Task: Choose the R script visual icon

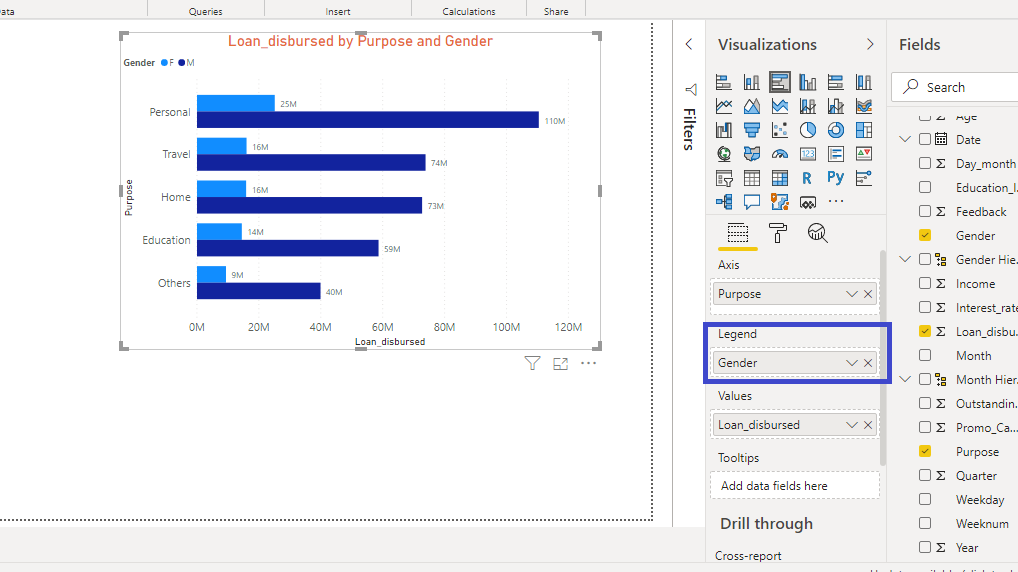Action: pyautogui.click(x=808, y=178)
